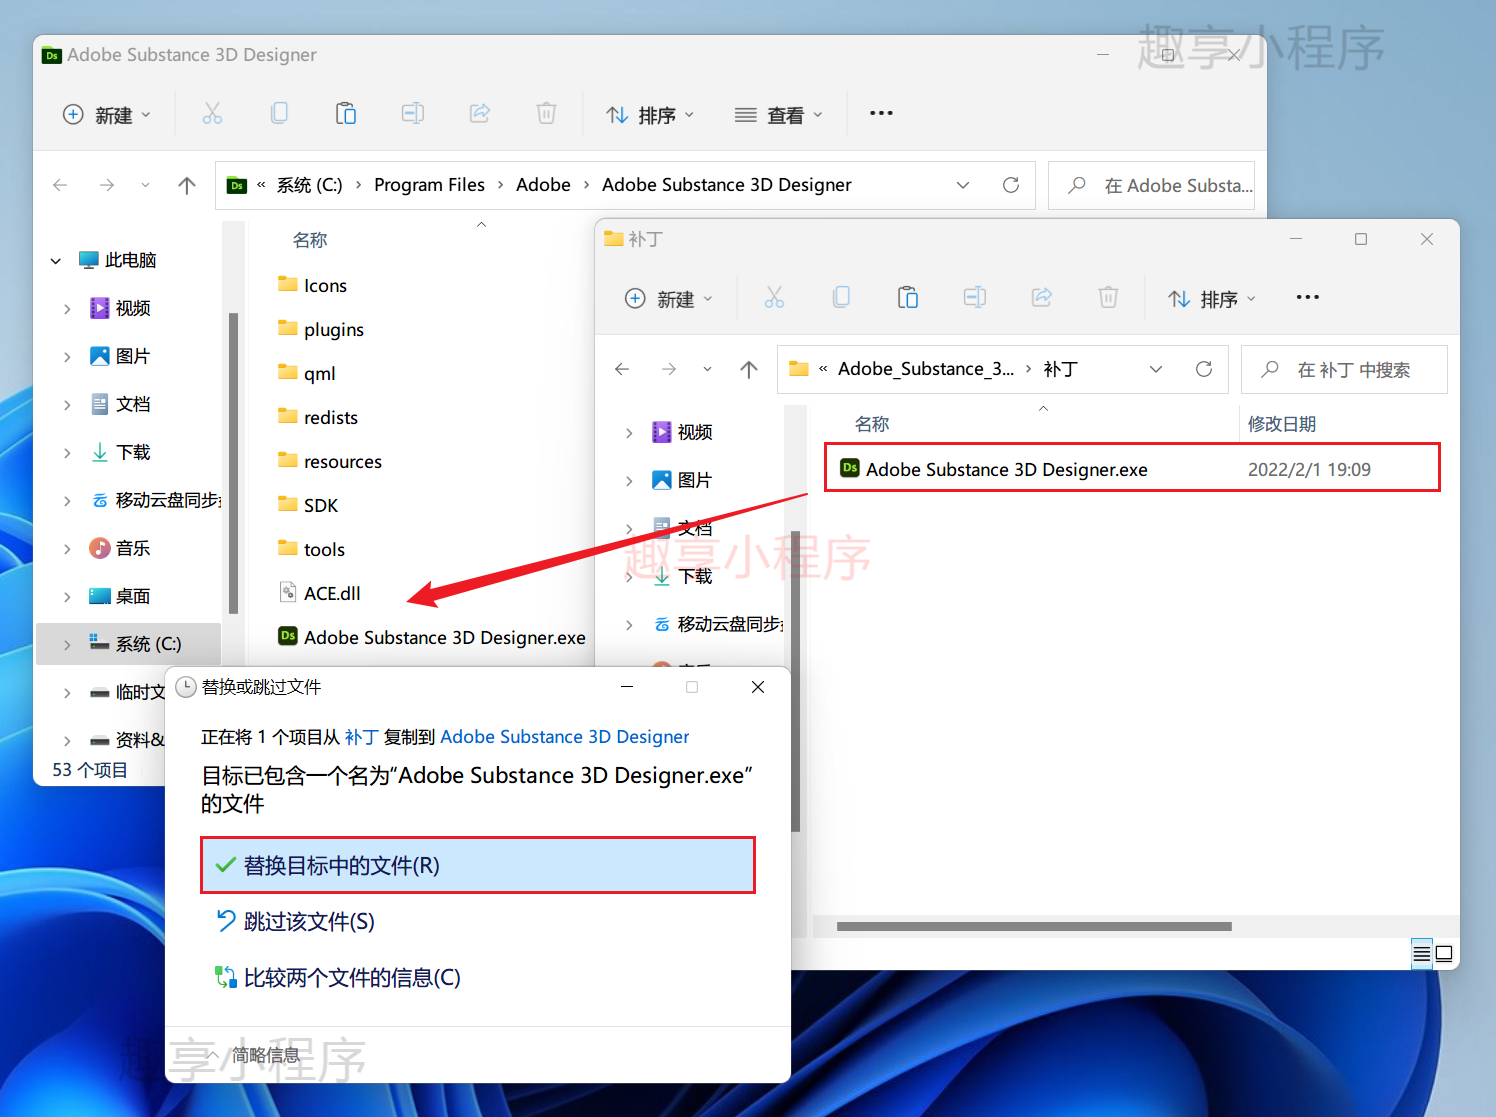Click Cut icon in Adobe Substance 3D Designer window
The width and height of the screenshot is (1496, 1117).
point(212,114)
